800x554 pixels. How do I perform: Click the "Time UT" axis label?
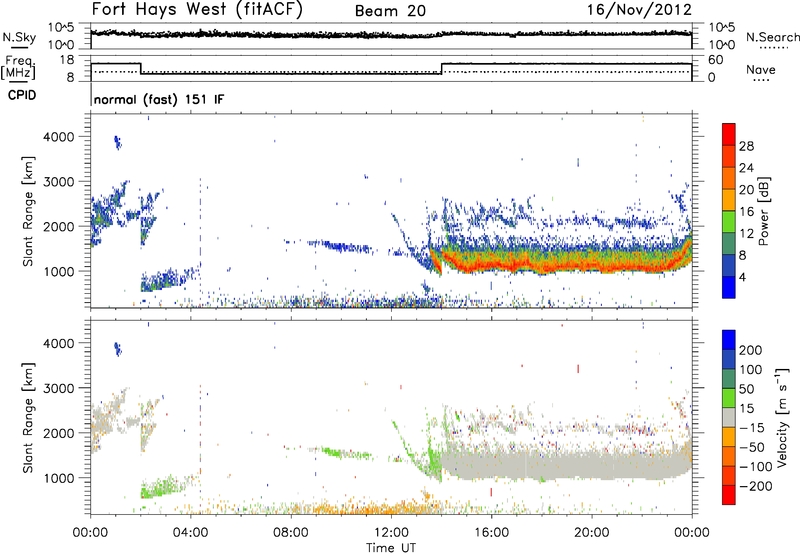tap(391, 547)
